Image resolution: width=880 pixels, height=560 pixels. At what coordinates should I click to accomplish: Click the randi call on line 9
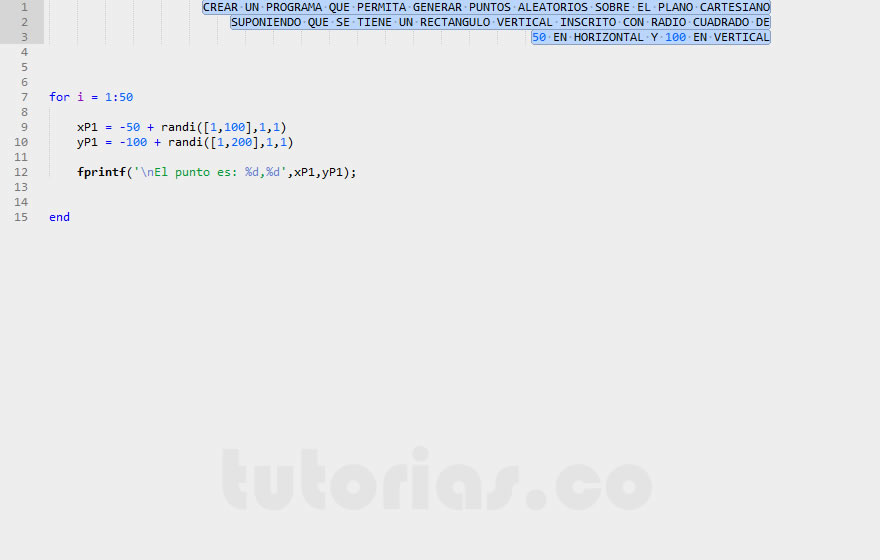[x=223, y=127]
